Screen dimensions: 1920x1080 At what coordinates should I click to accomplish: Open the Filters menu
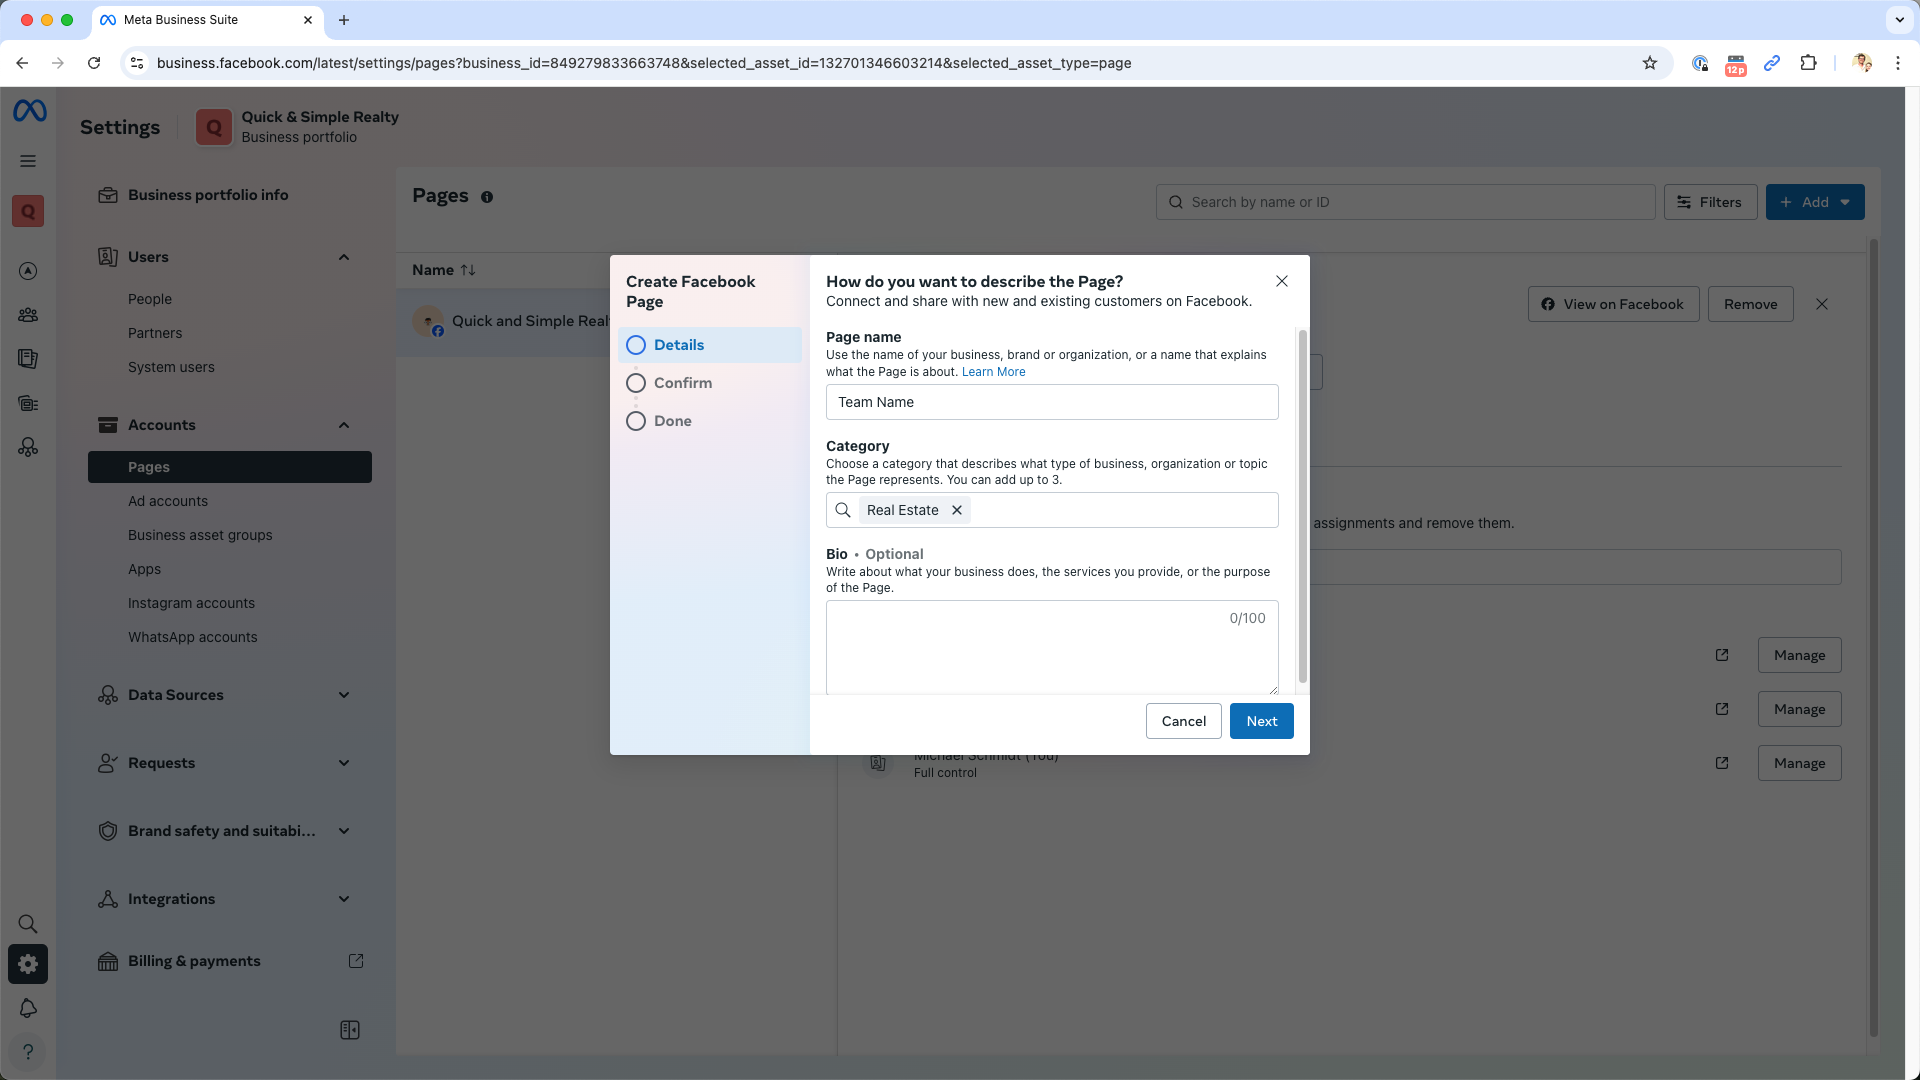(1710, 202)
